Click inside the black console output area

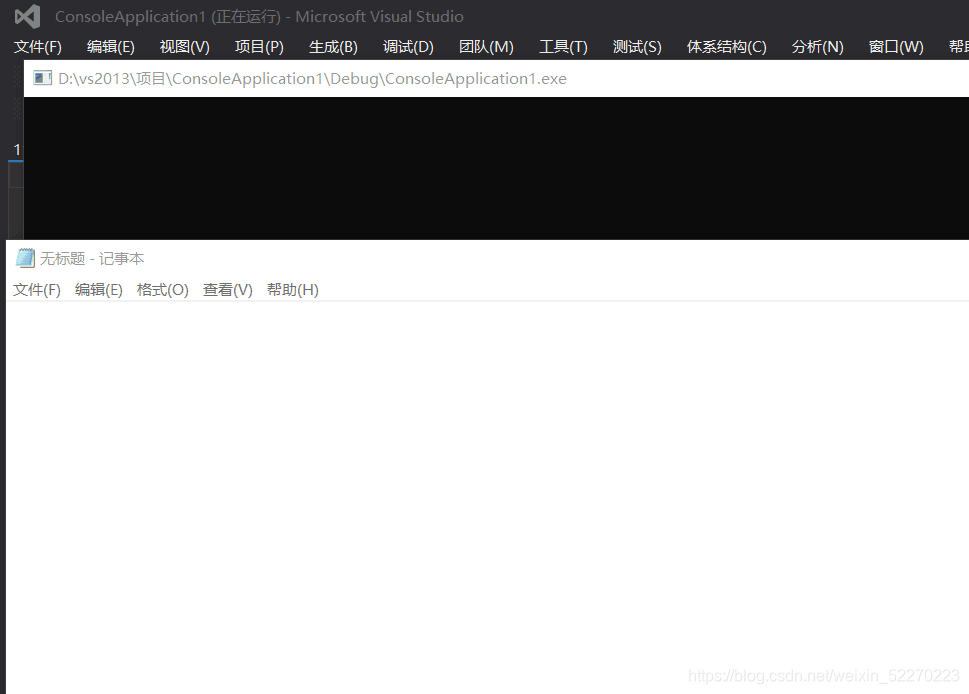point(496,168)
